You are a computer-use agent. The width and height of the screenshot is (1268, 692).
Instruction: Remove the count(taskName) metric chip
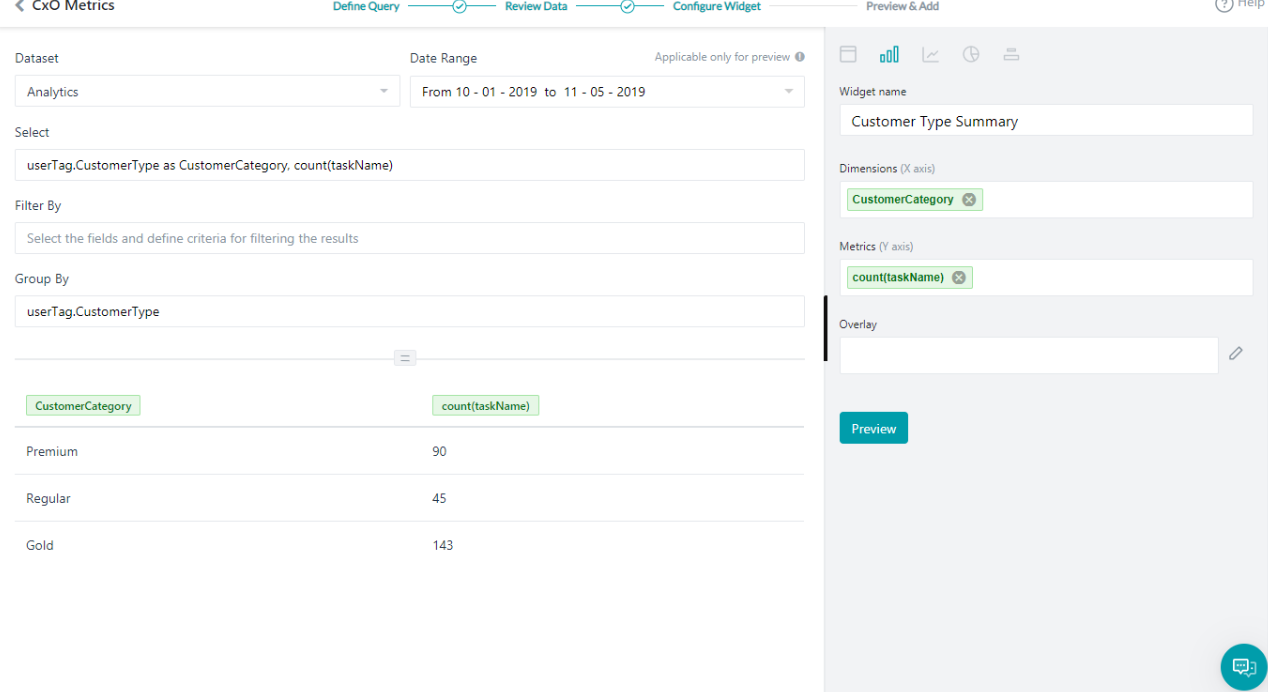point(958,277)
